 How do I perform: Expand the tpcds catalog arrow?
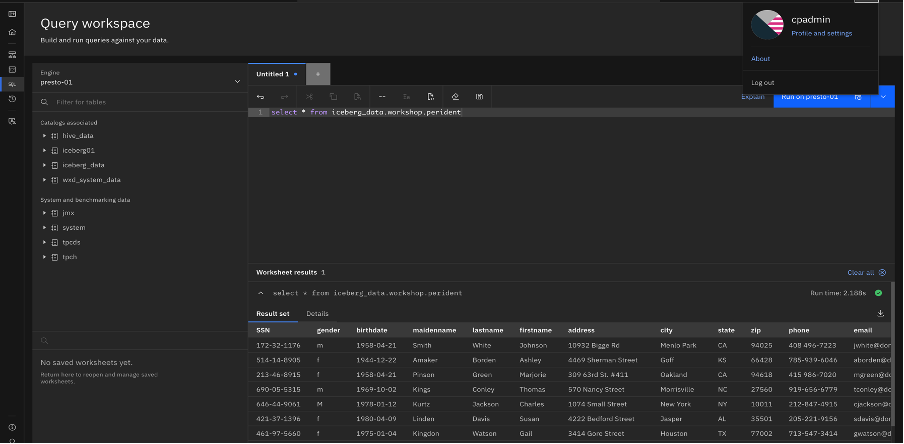click(44, 242)
